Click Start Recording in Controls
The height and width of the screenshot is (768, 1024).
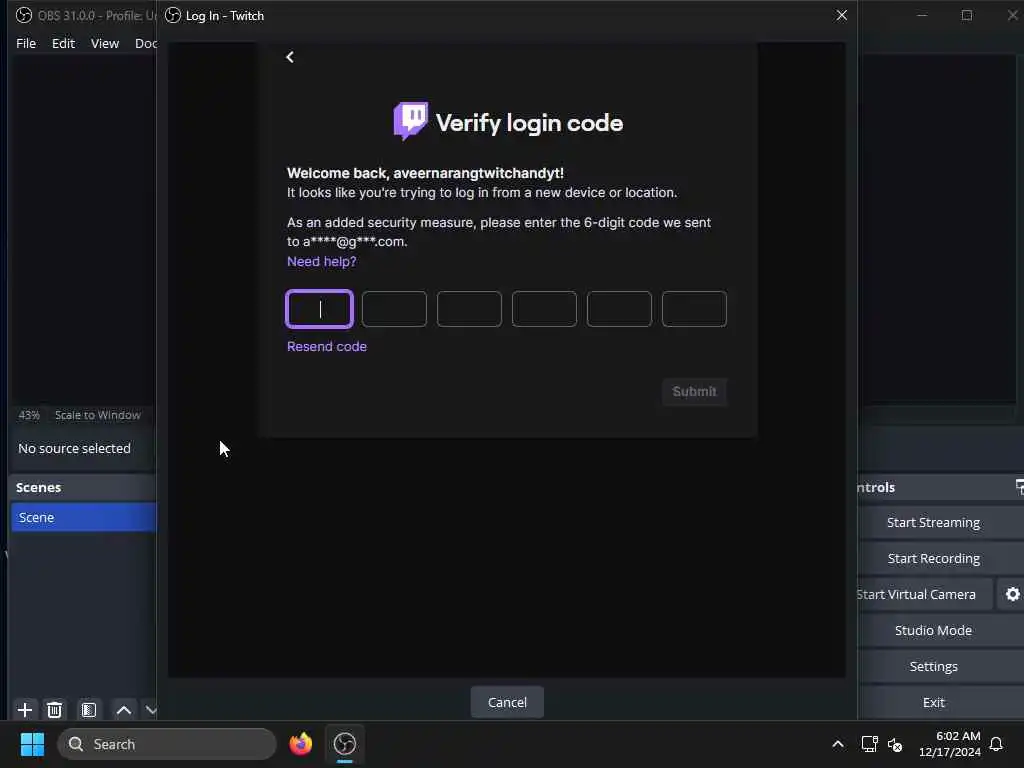tap(933, 558)
